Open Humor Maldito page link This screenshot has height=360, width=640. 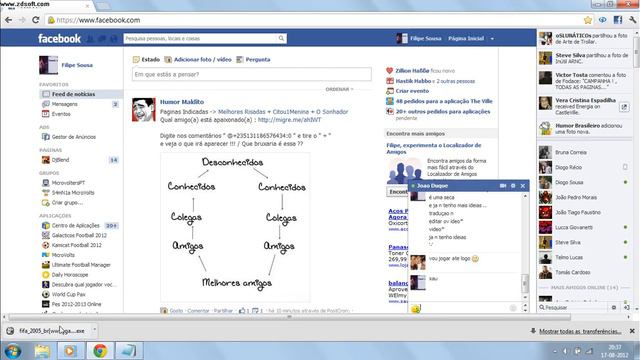[x=182, y=102]
